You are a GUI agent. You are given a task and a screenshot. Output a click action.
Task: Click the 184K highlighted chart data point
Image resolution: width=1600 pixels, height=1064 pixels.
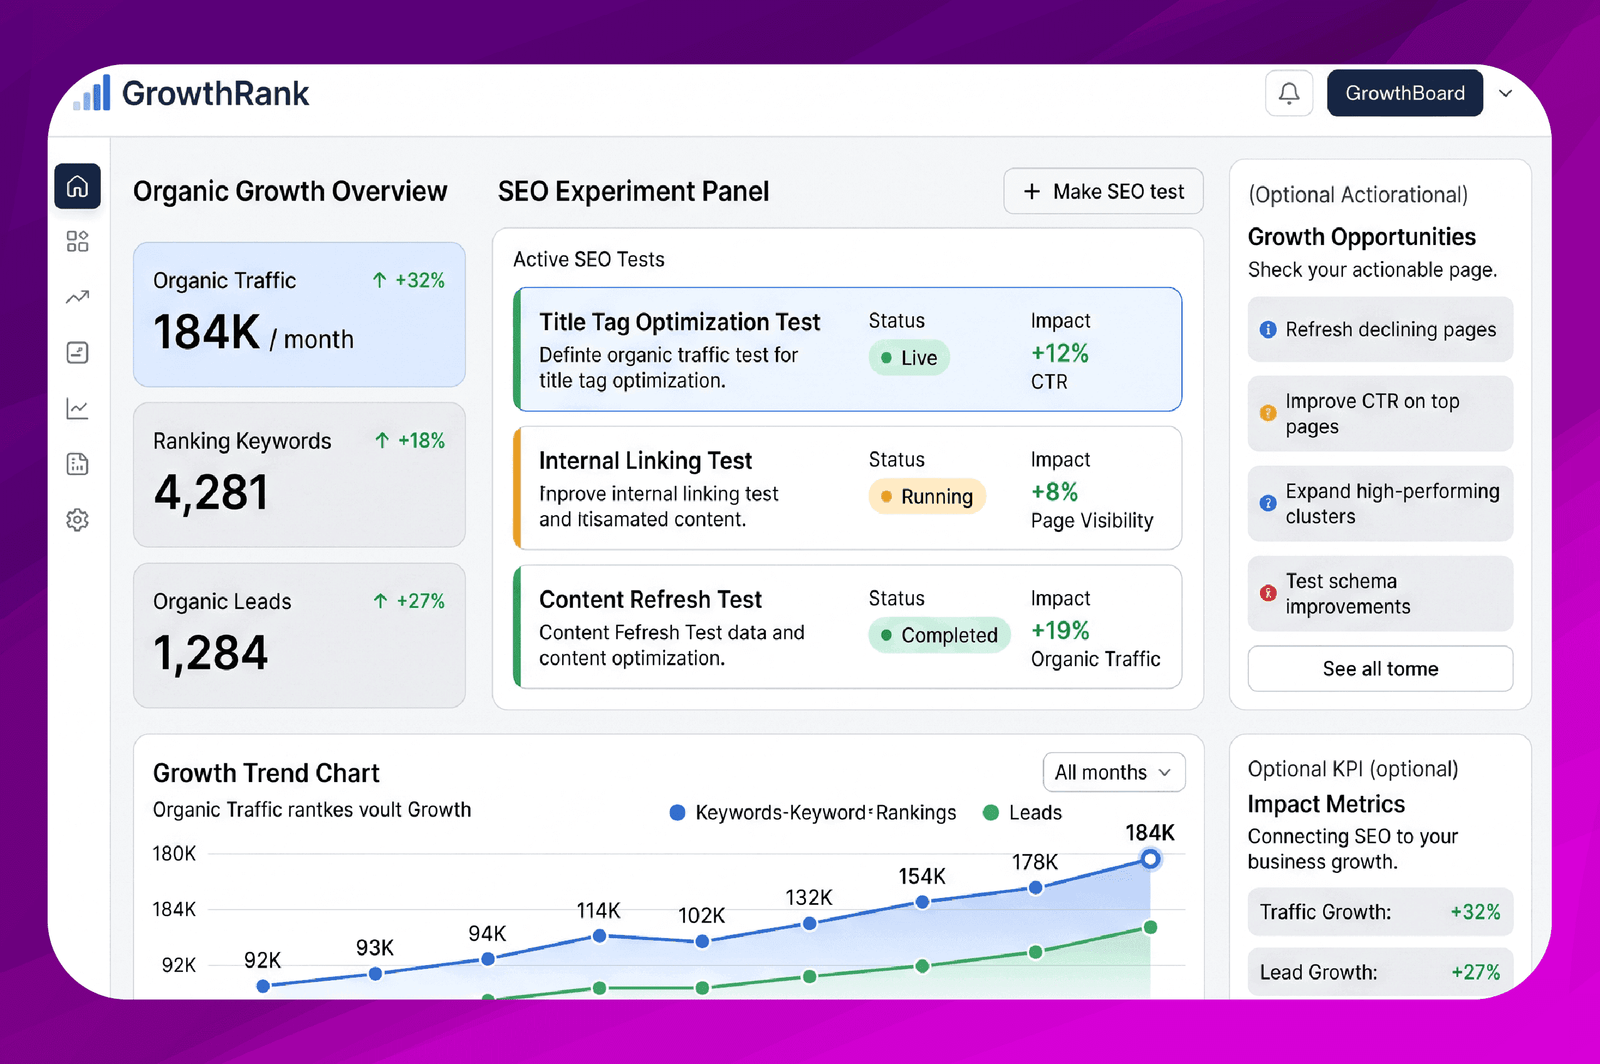click(x=1150, y=859)
